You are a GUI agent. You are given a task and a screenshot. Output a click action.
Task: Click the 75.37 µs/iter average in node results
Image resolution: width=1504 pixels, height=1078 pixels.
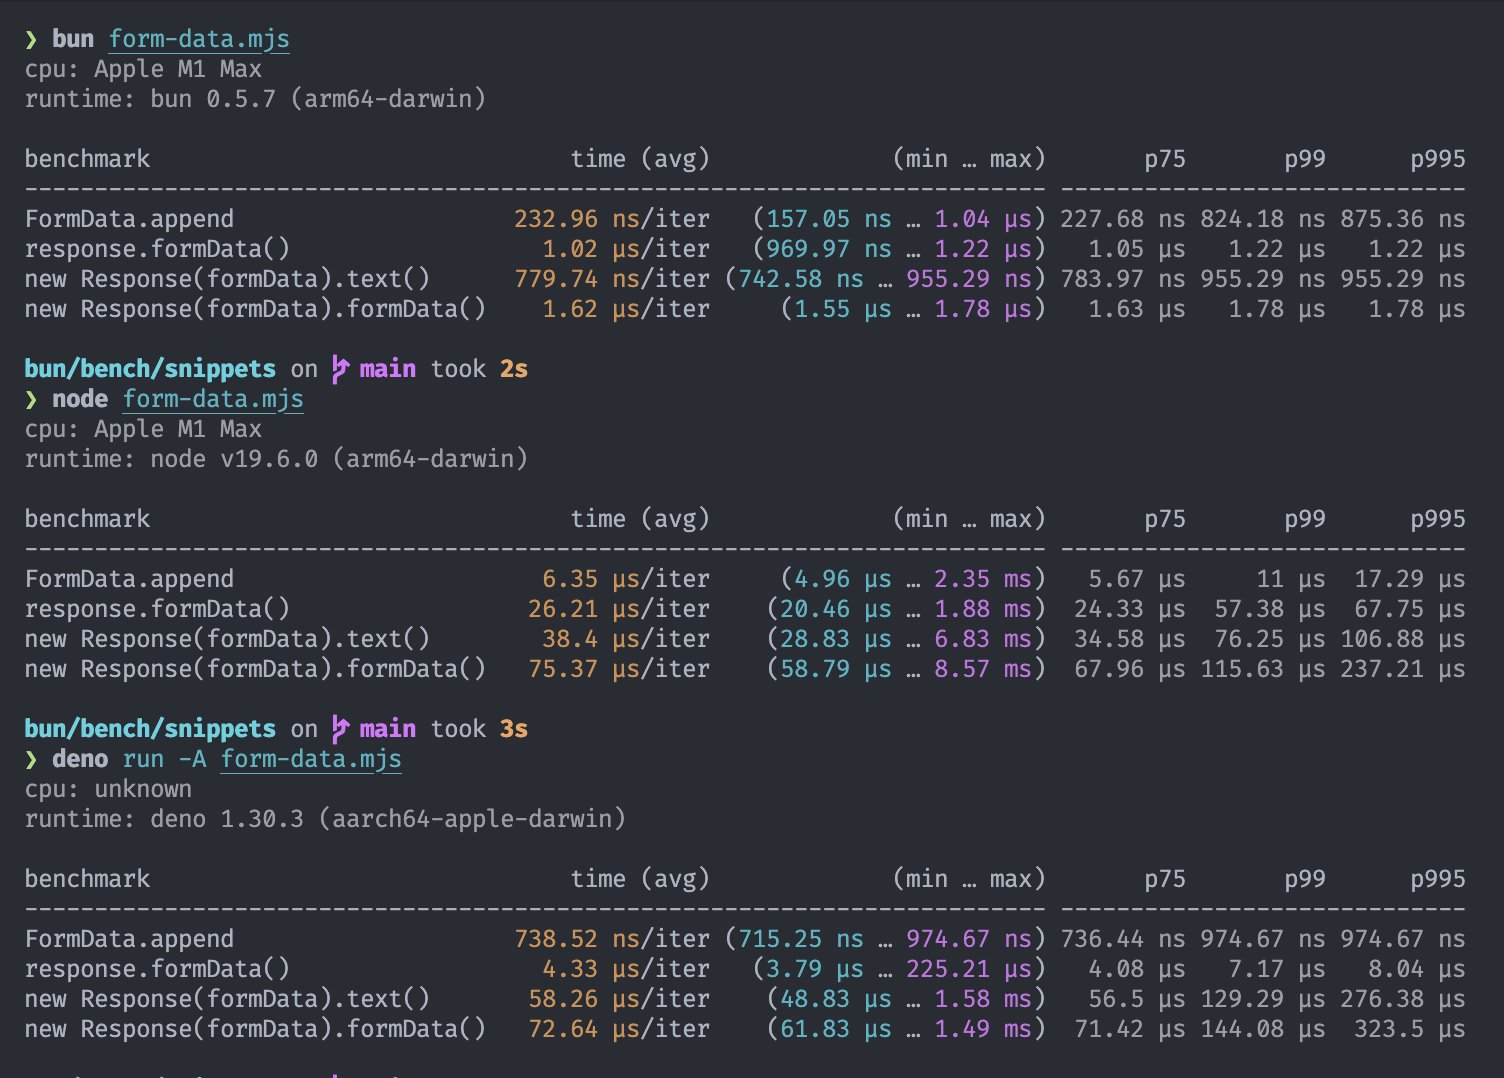coord(618,669)
